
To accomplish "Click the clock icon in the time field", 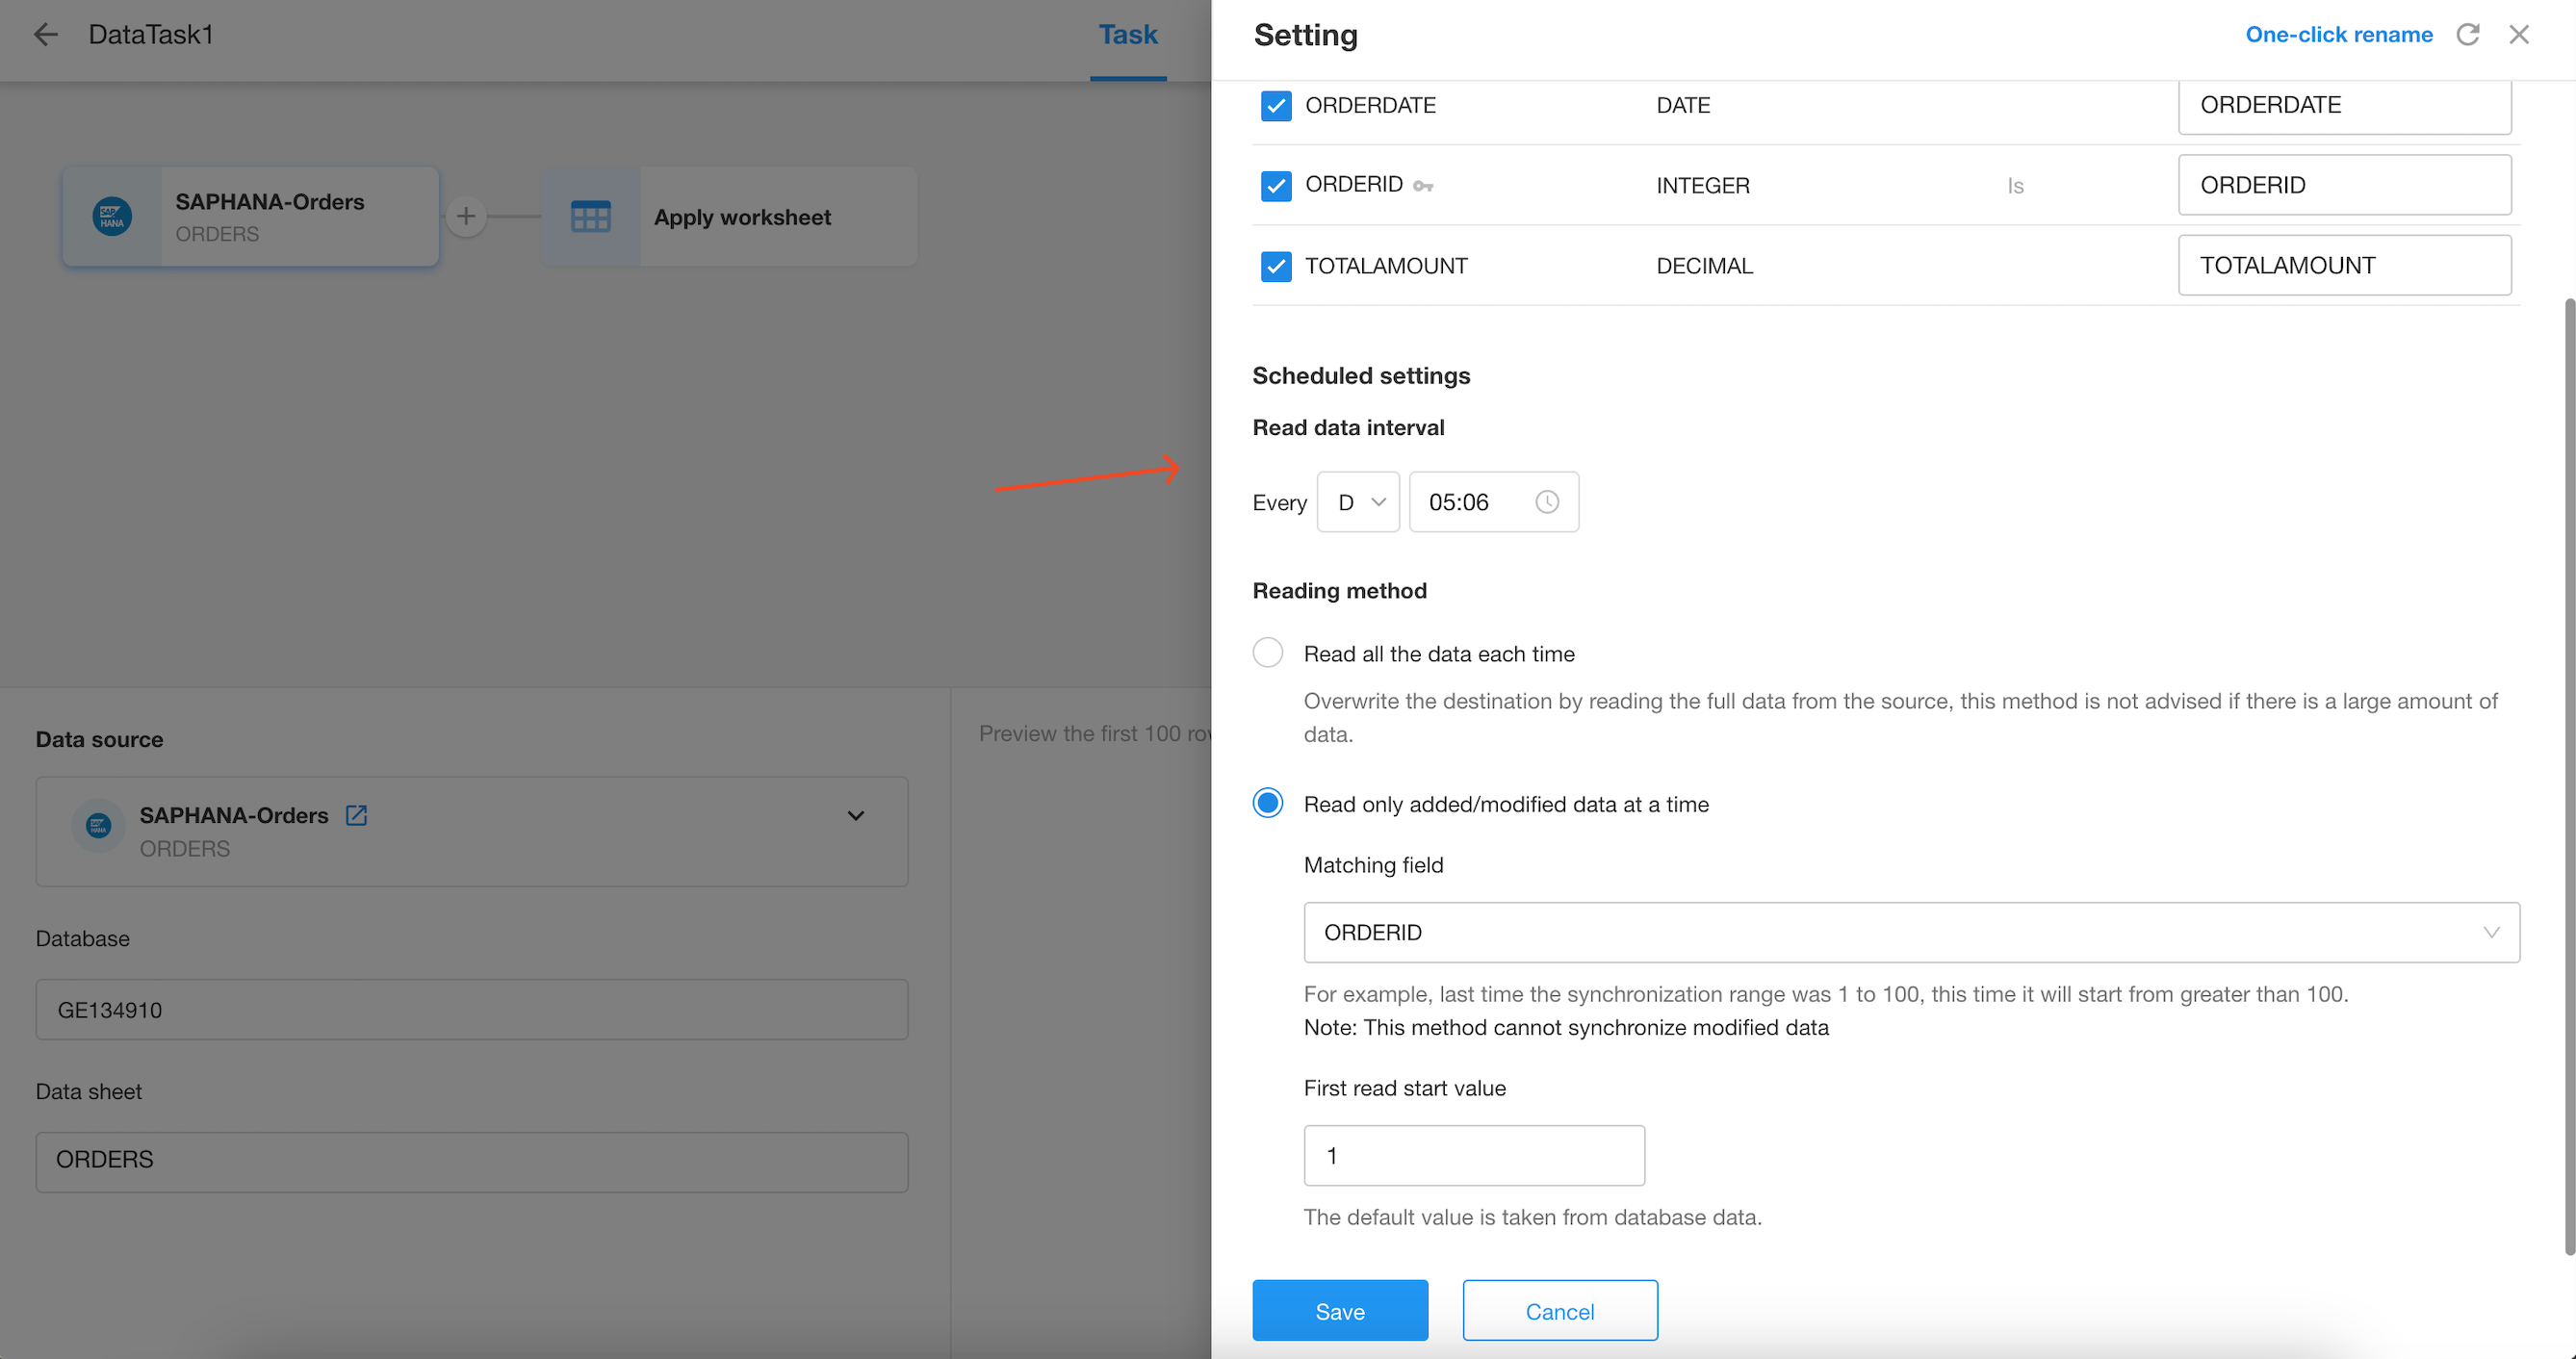I will click(1547, 502).
